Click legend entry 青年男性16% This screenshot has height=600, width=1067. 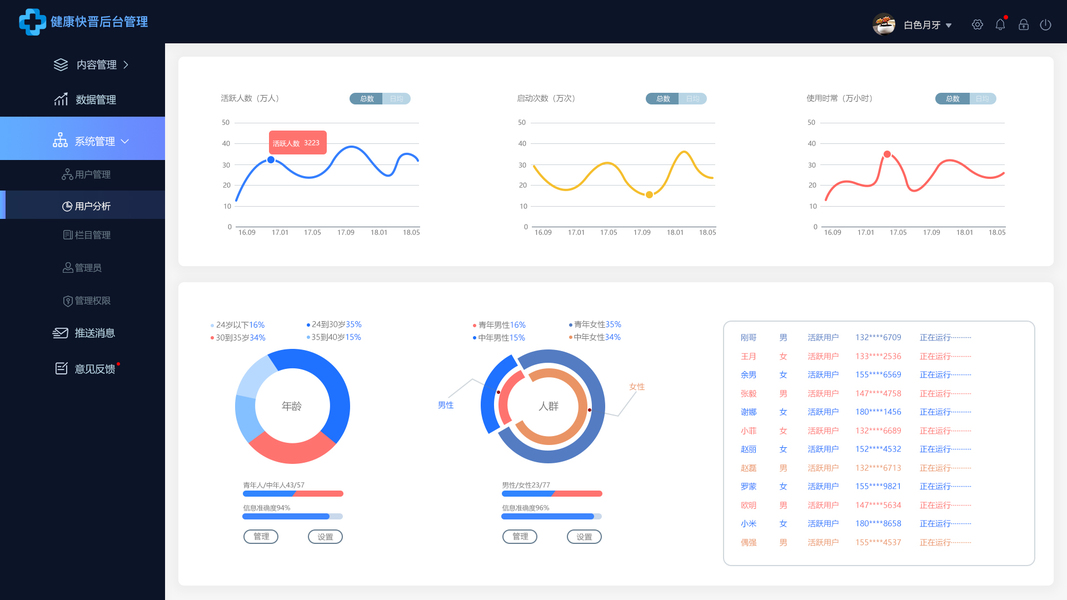tap(499, 325)
